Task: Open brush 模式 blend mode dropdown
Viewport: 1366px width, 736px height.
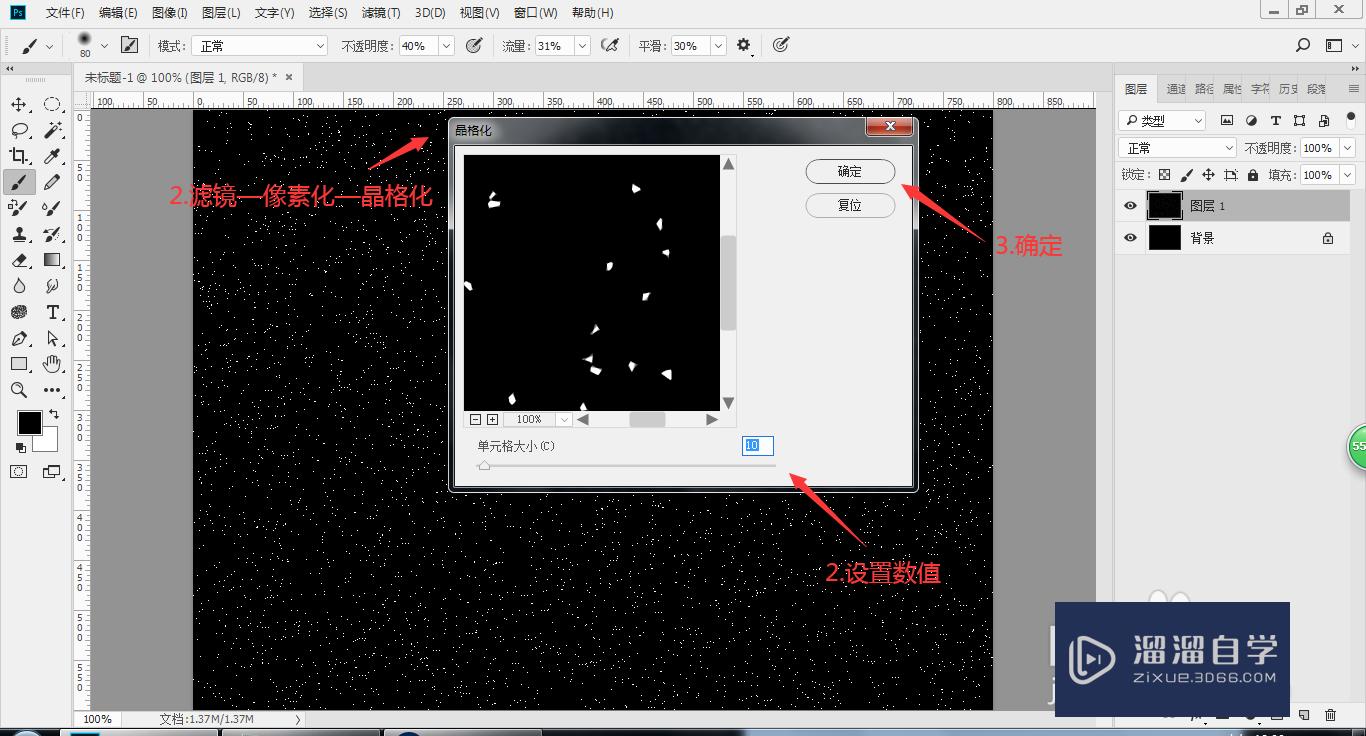Action: pyautogui.click(x=260, y=46)
